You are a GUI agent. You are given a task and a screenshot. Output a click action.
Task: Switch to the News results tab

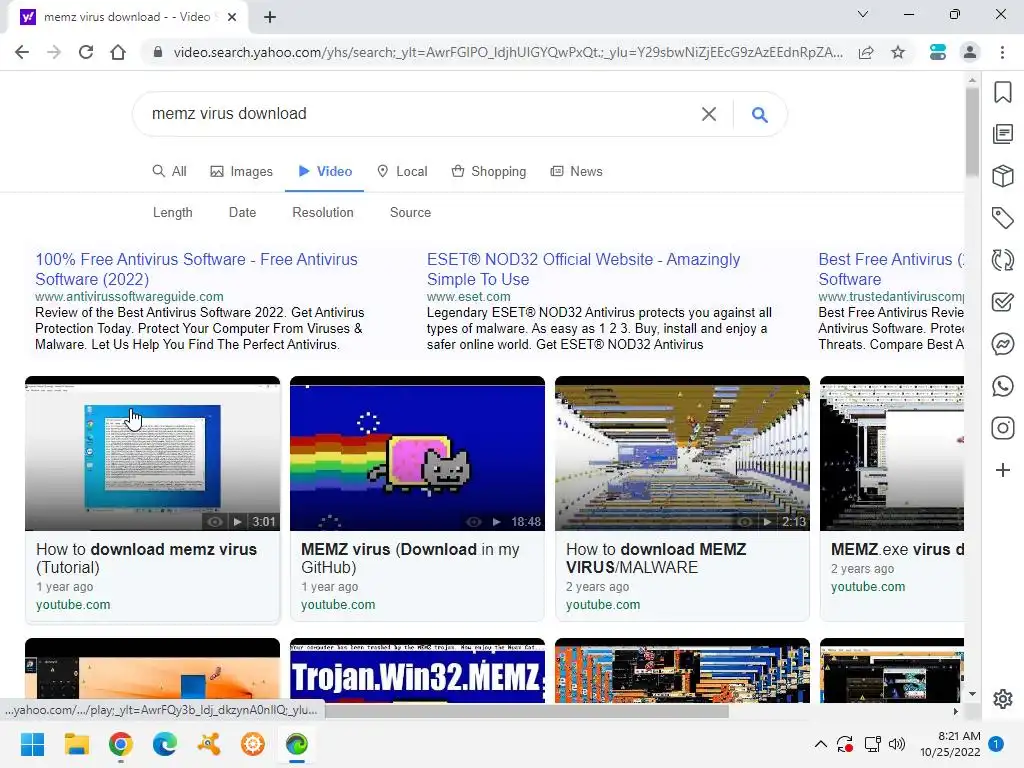576,171
